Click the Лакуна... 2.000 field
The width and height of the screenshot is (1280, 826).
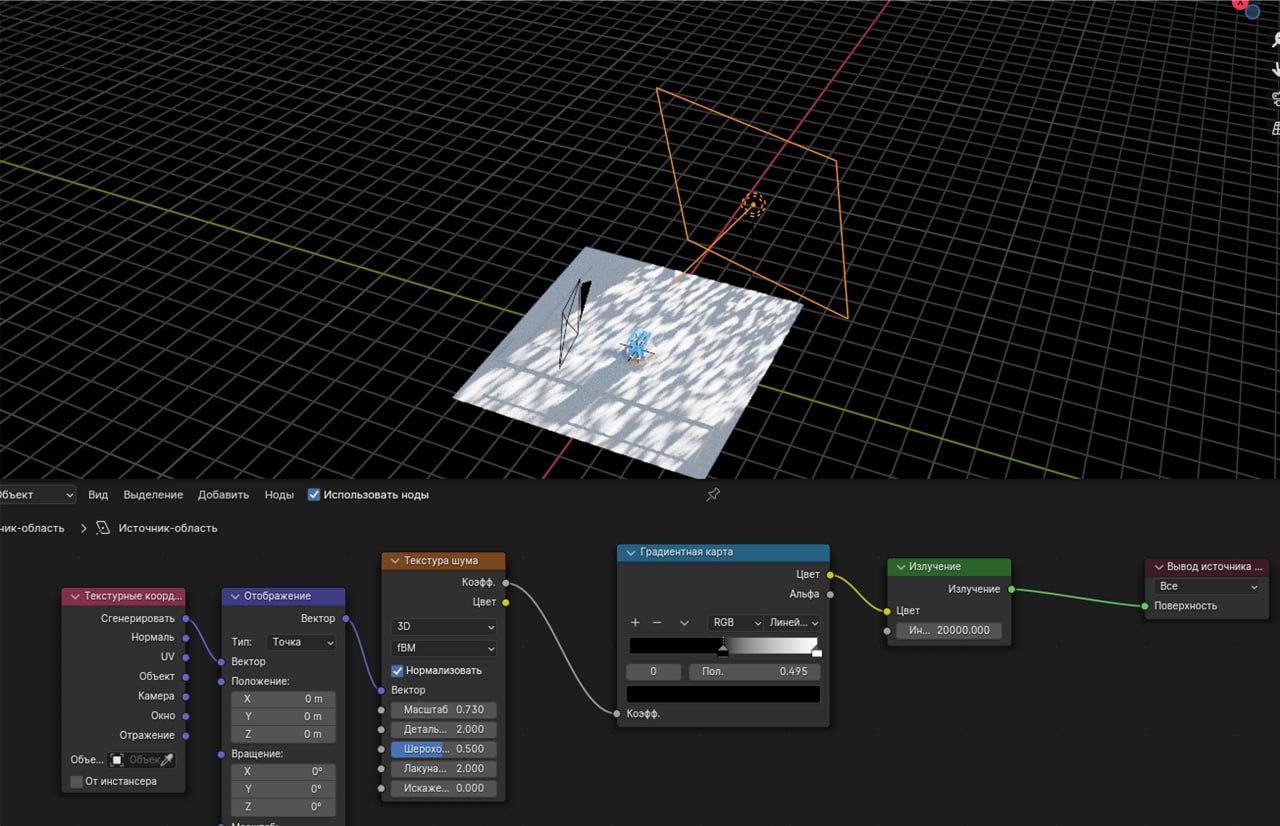[443, 769]
